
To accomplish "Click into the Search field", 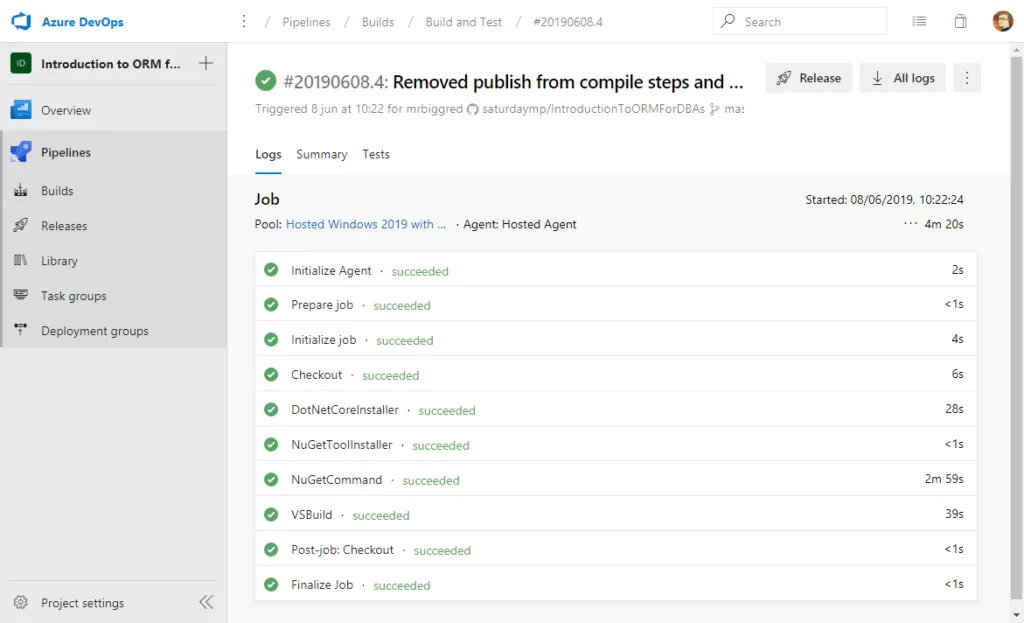I will (800, 22).
